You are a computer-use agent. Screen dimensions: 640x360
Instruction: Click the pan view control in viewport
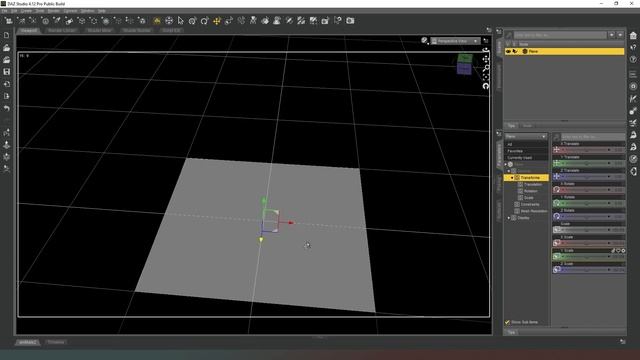[x=486, y=60]
